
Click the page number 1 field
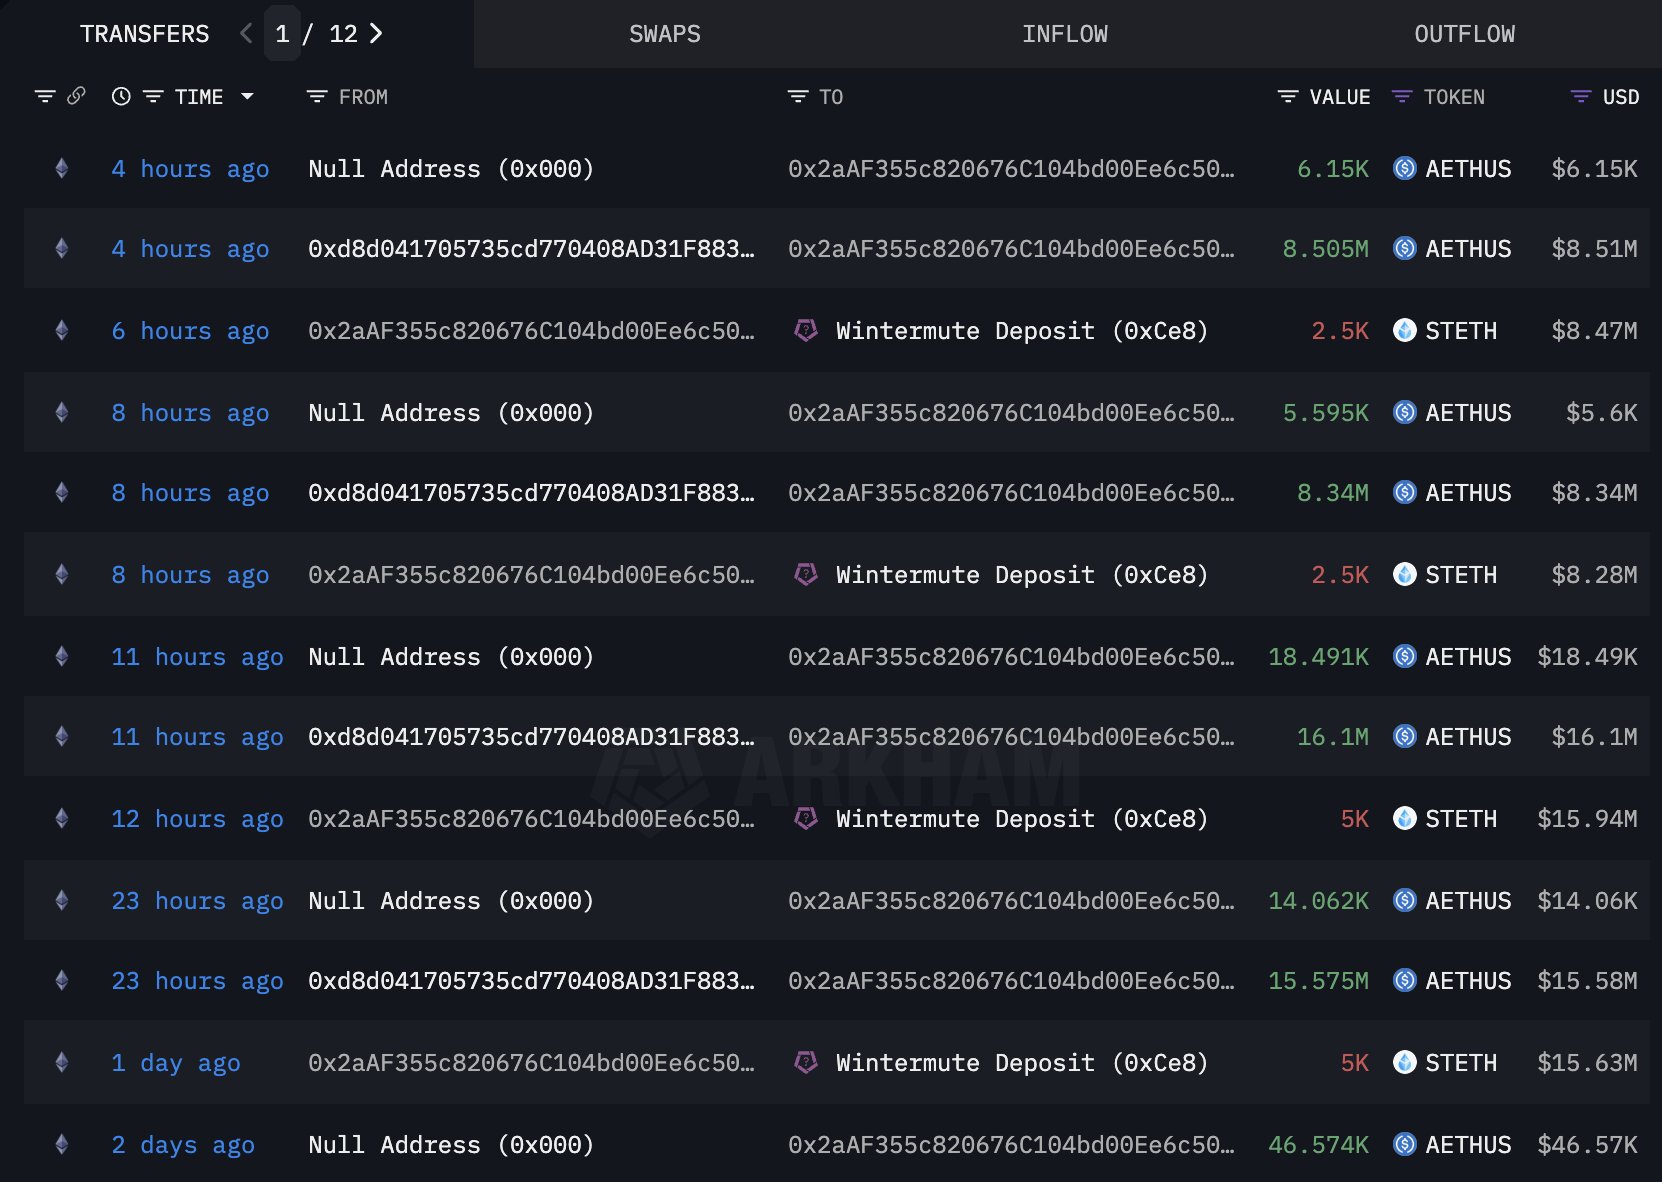(282, 34)
